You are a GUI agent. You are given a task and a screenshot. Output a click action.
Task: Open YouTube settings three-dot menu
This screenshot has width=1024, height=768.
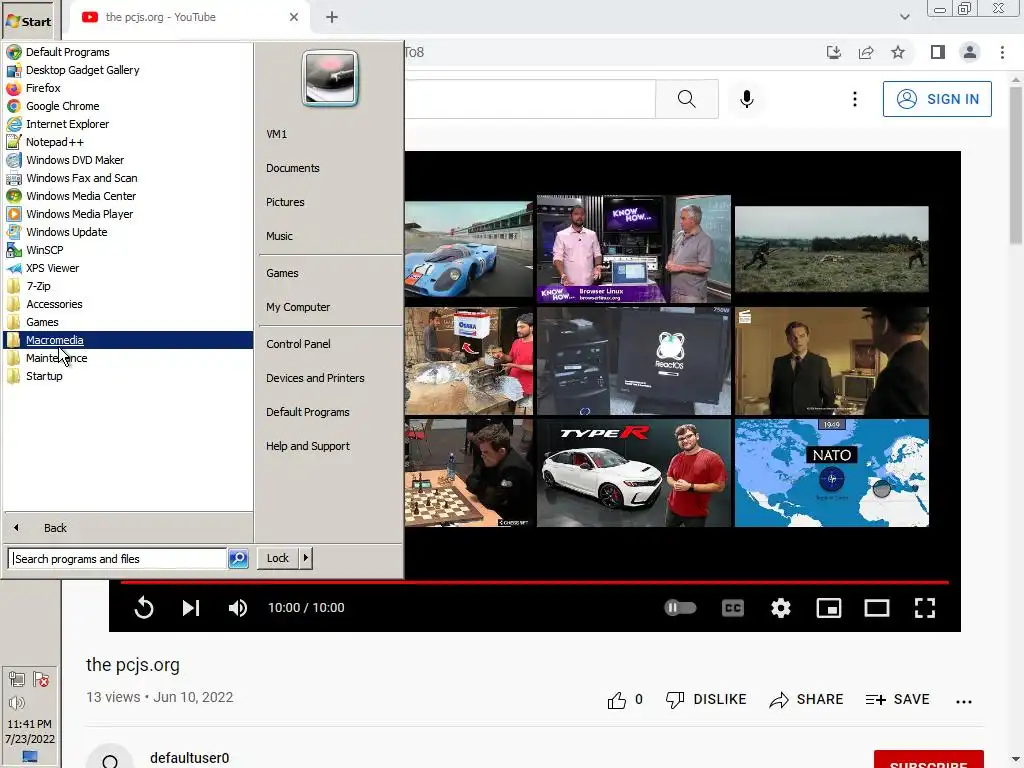[854, 99]
